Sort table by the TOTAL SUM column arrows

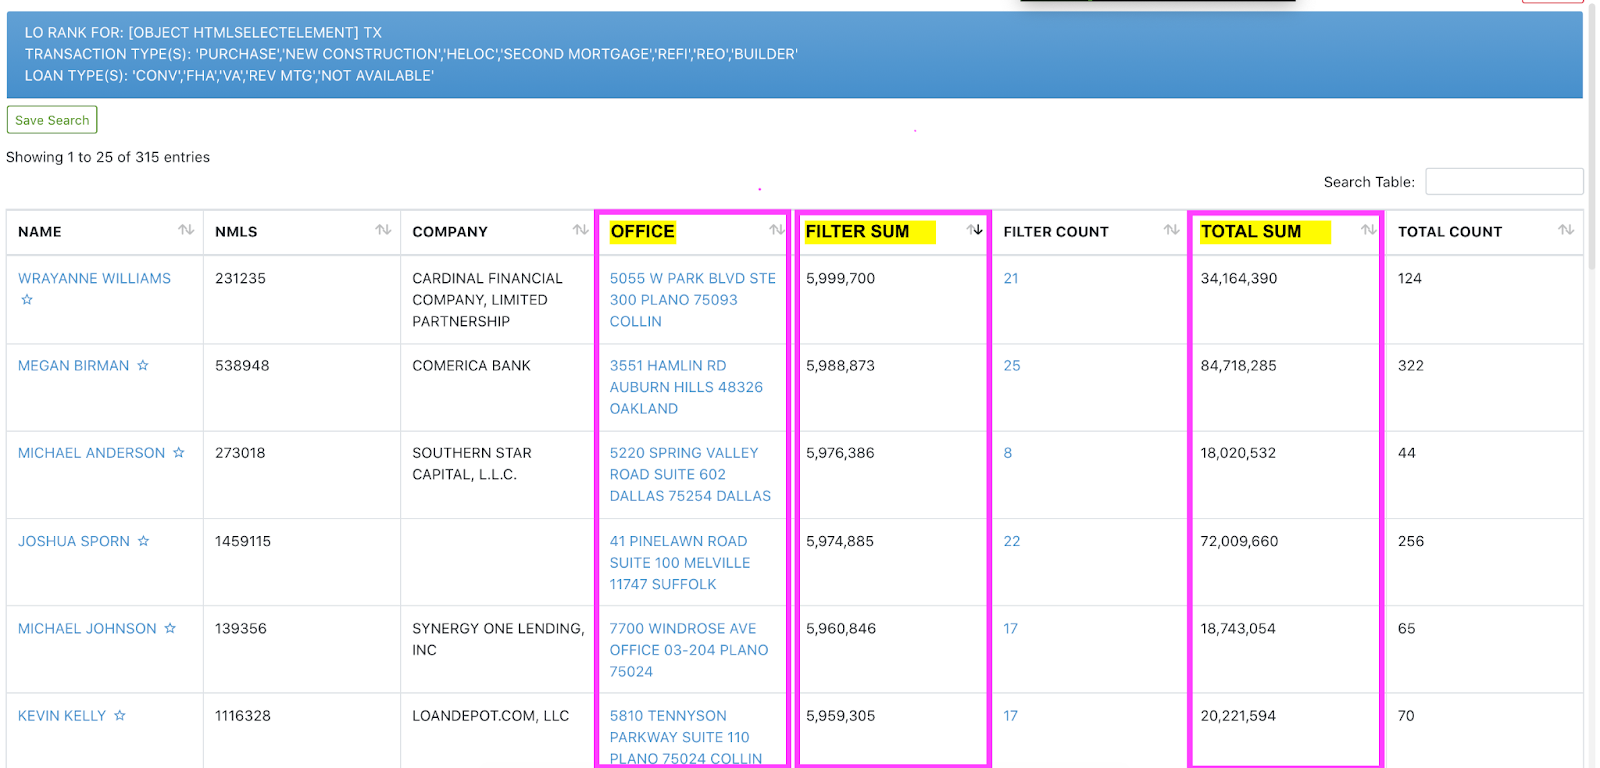pos(1369,230)
